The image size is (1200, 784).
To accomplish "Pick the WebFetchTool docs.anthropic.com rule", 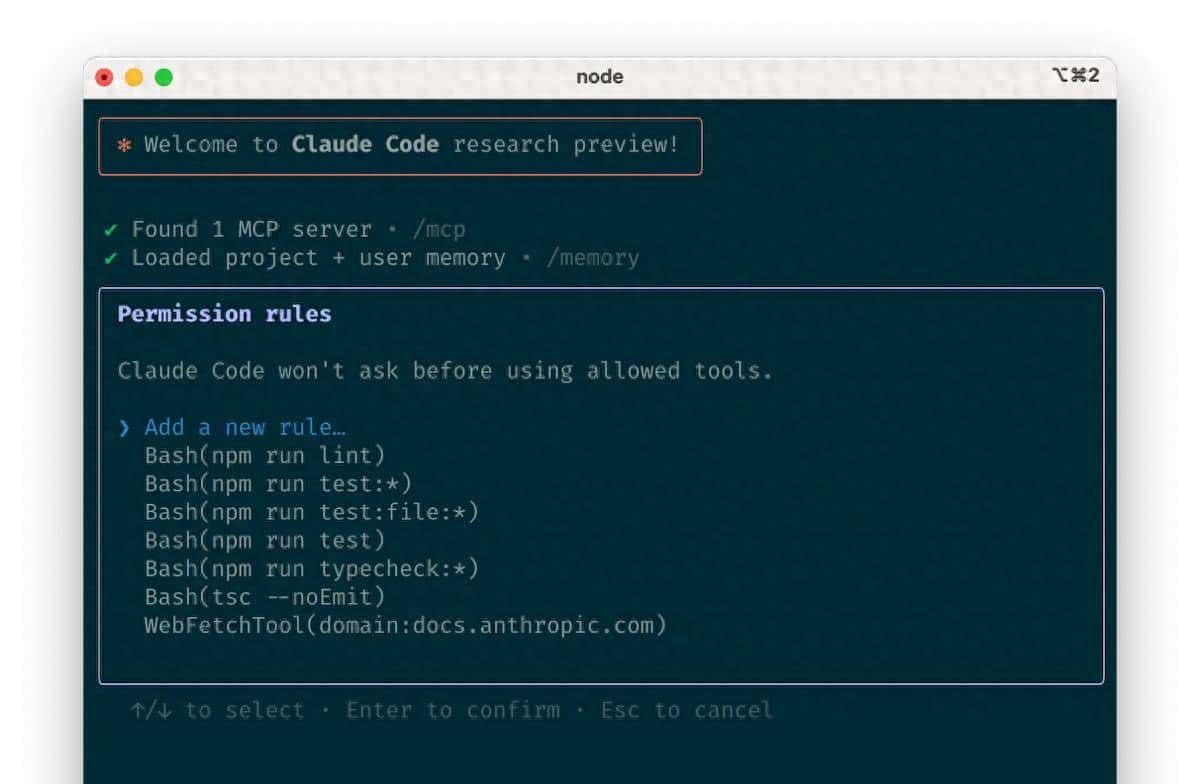I will [405, 626].
